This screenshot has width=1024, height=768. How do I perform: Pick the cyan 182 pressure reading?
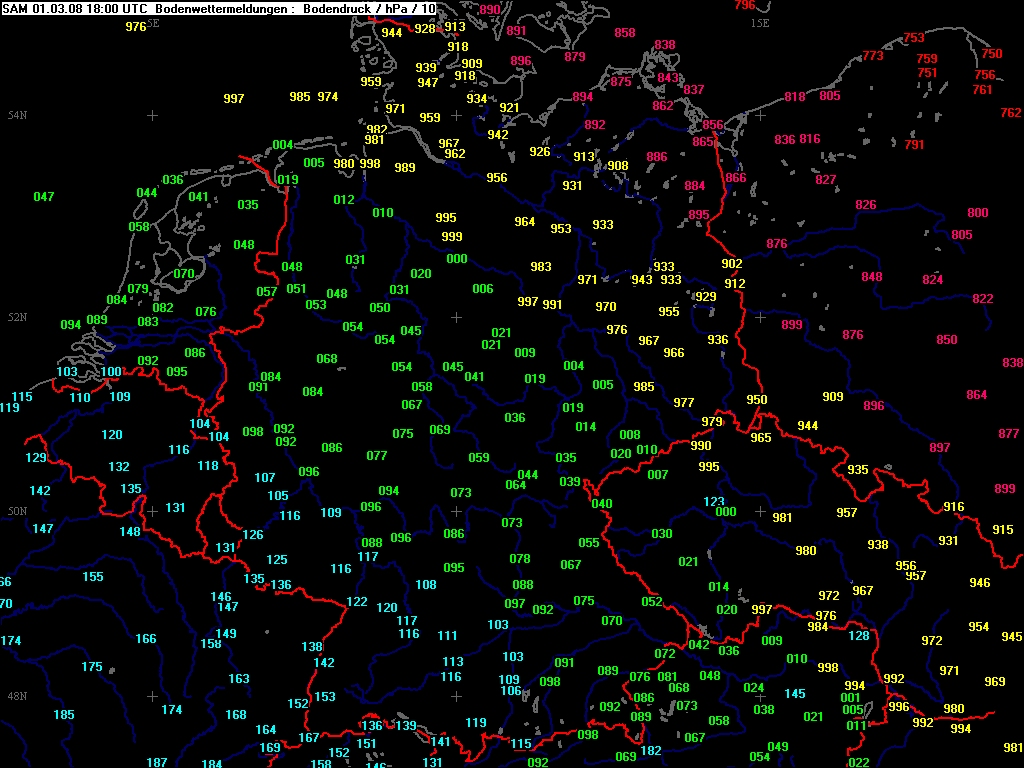pos(651,751)
